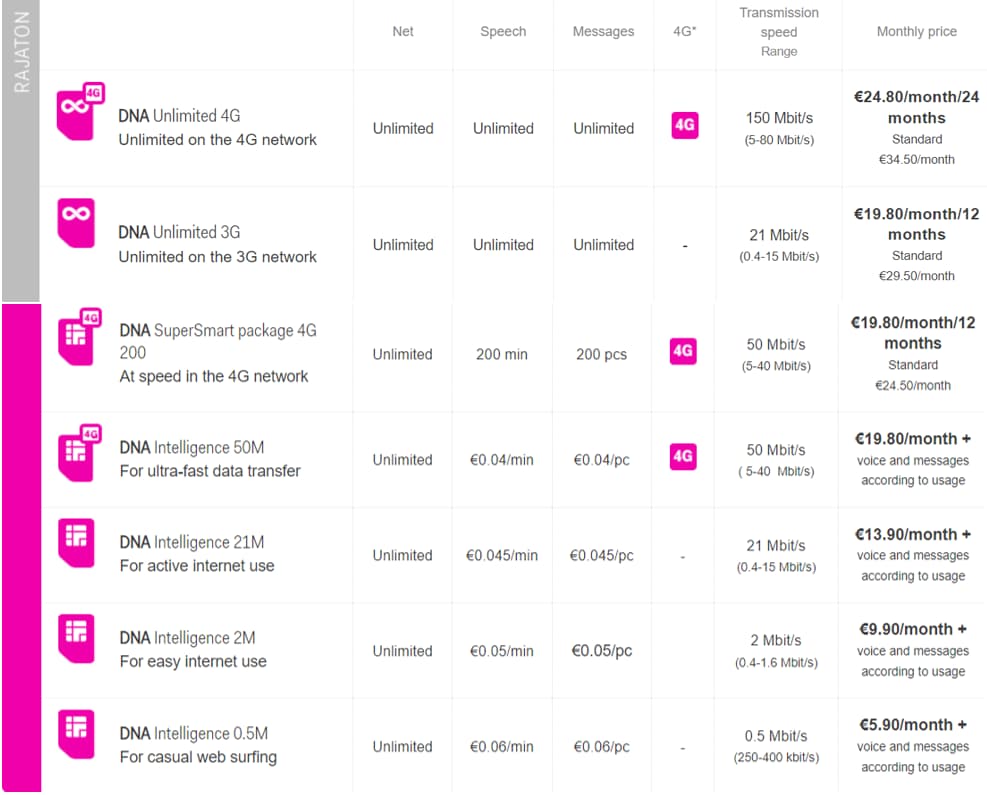
Task: Click Unlimited on the 4G network subtitle
Action: [218, 140]
